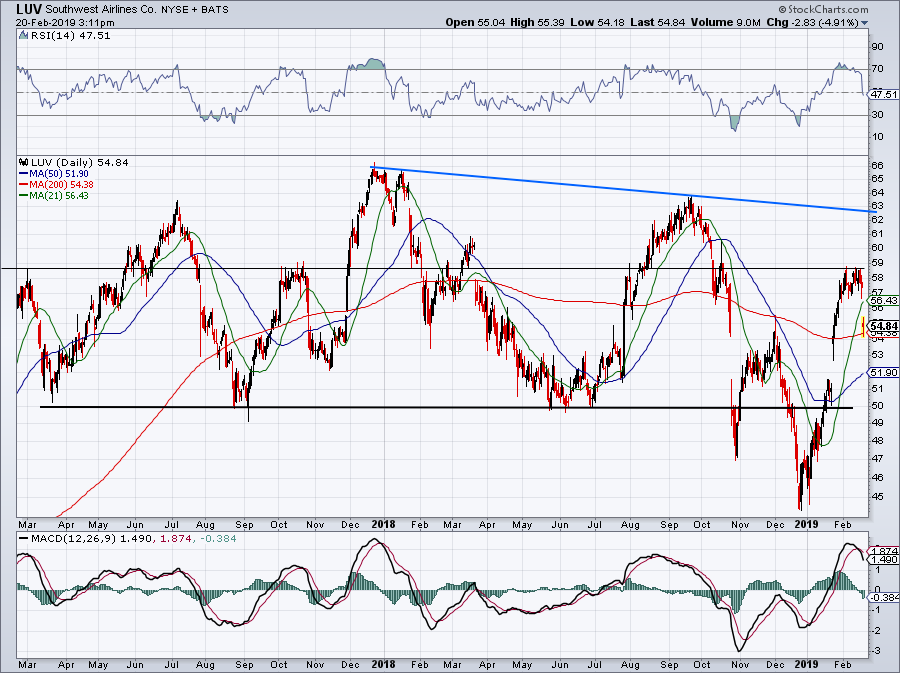Image resolution: width=900 pixels, height=673 pixels.
Task: Click the thick black support line at 50
Action: click(x=447, y=407)
